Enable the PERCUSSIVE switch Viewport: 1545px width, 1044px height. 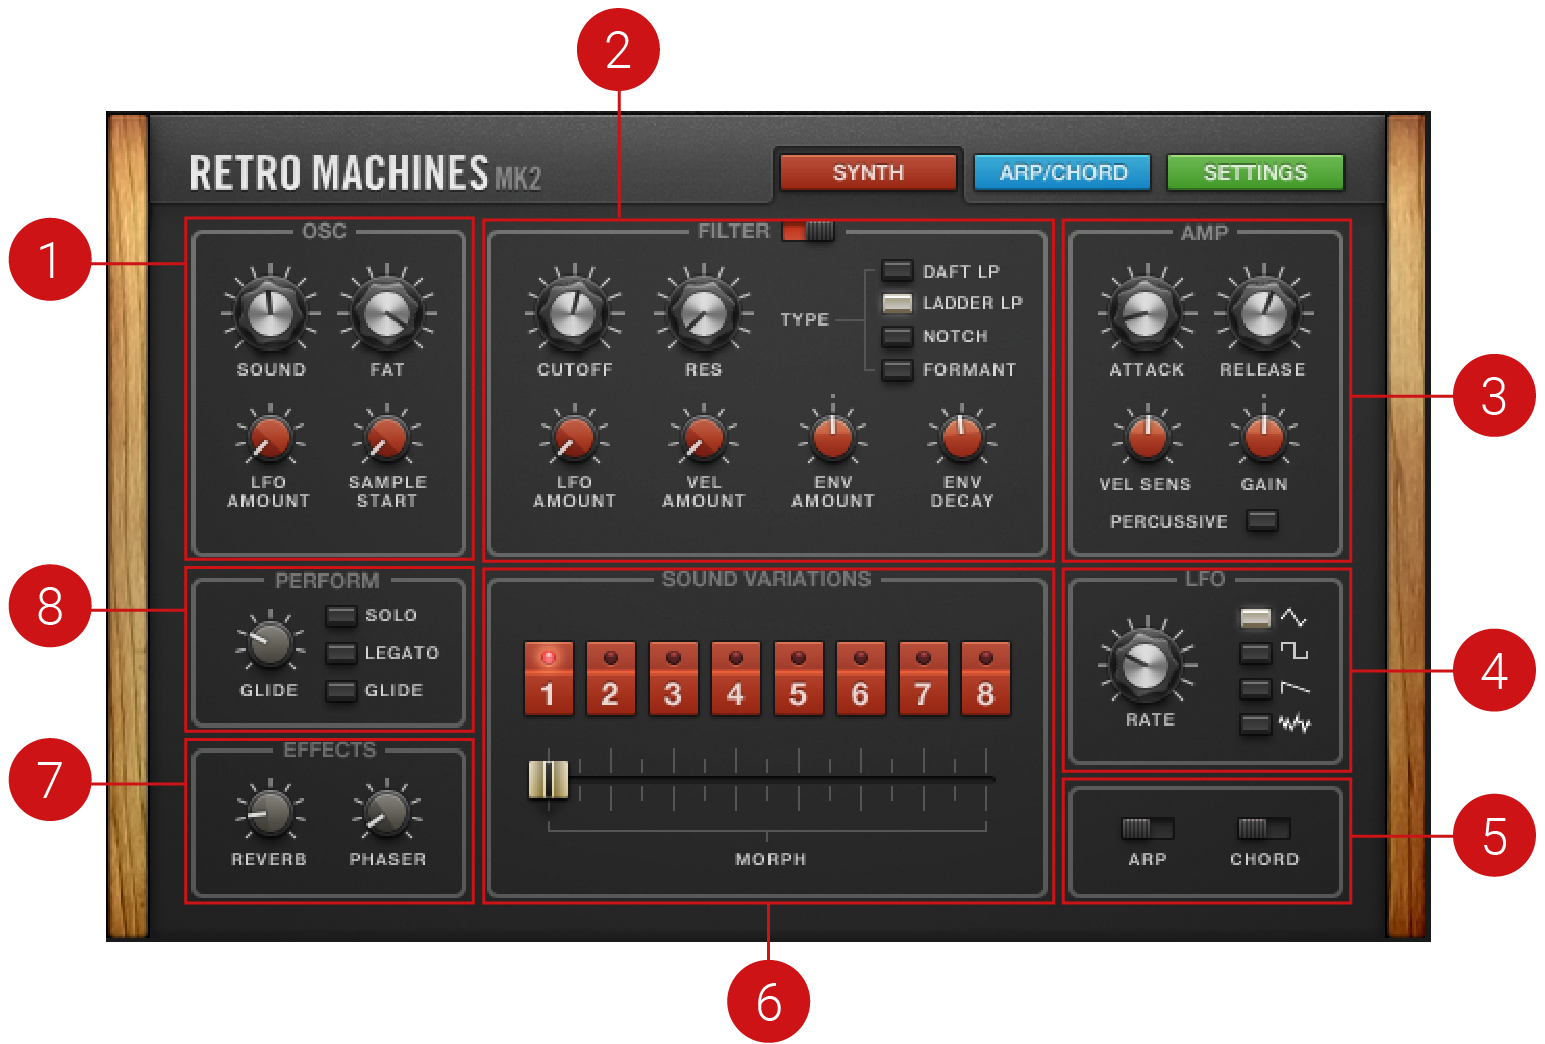point(1262,520)
